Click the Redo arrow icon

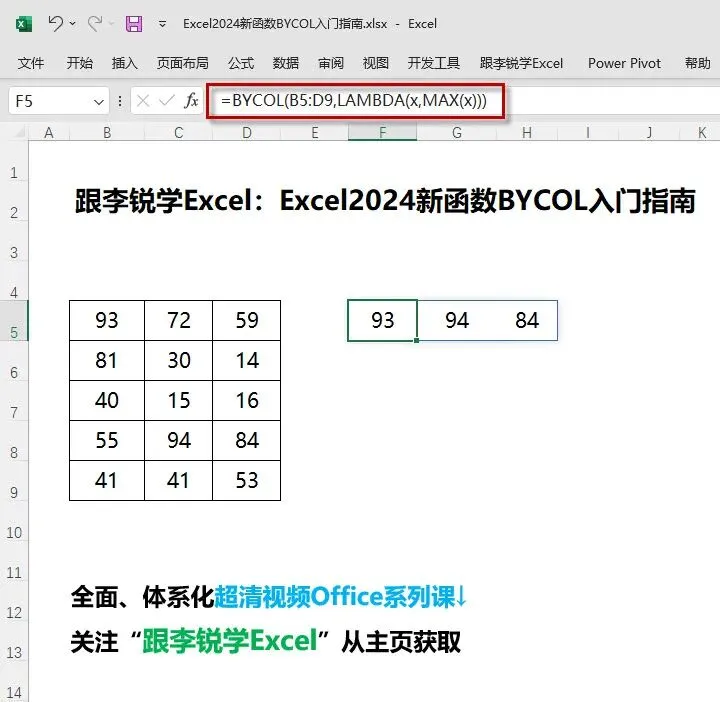click(95, 23)
